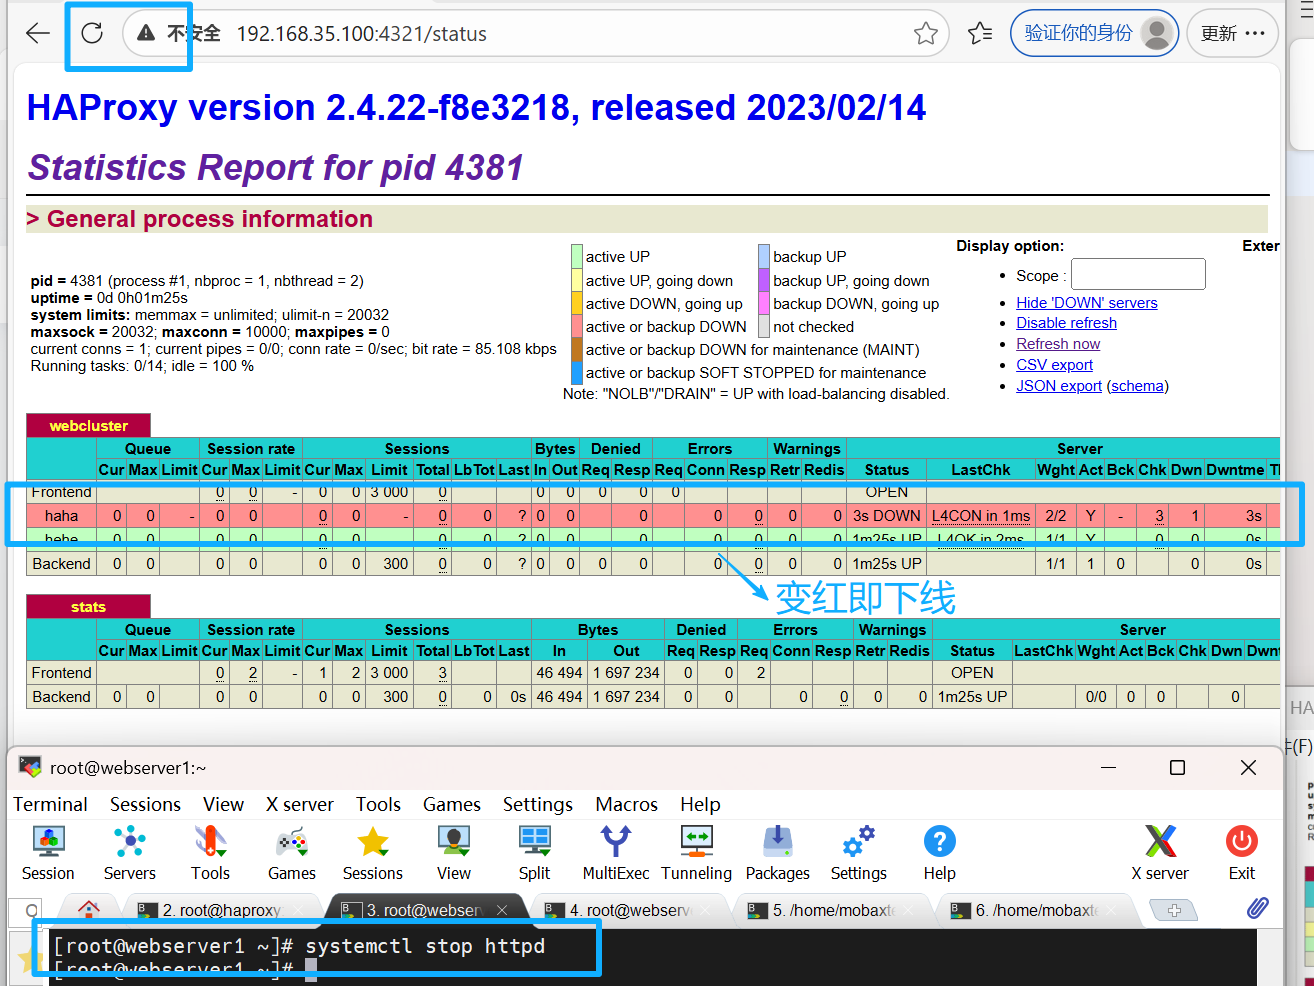Click the Split terminal icon
This screenshot has width=1314, height=986.
point(534,842)
